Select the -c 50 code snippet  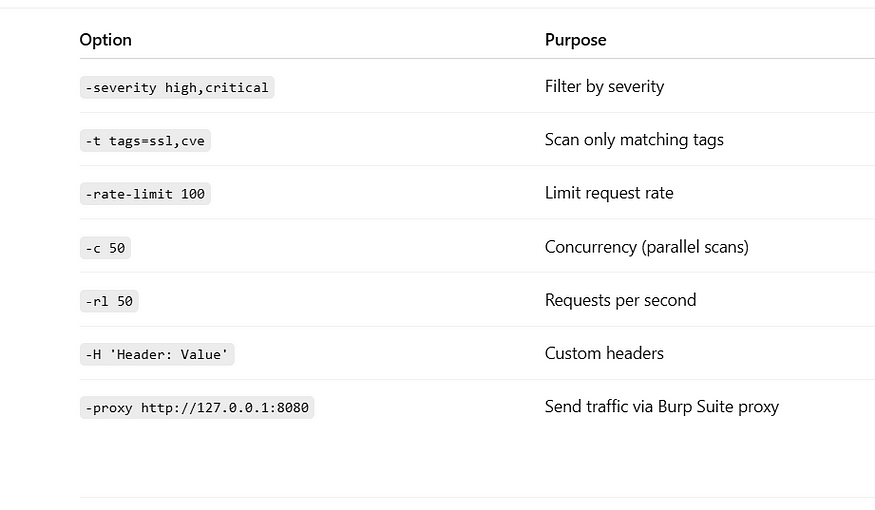pyautogui.click(x=105, y=248)
